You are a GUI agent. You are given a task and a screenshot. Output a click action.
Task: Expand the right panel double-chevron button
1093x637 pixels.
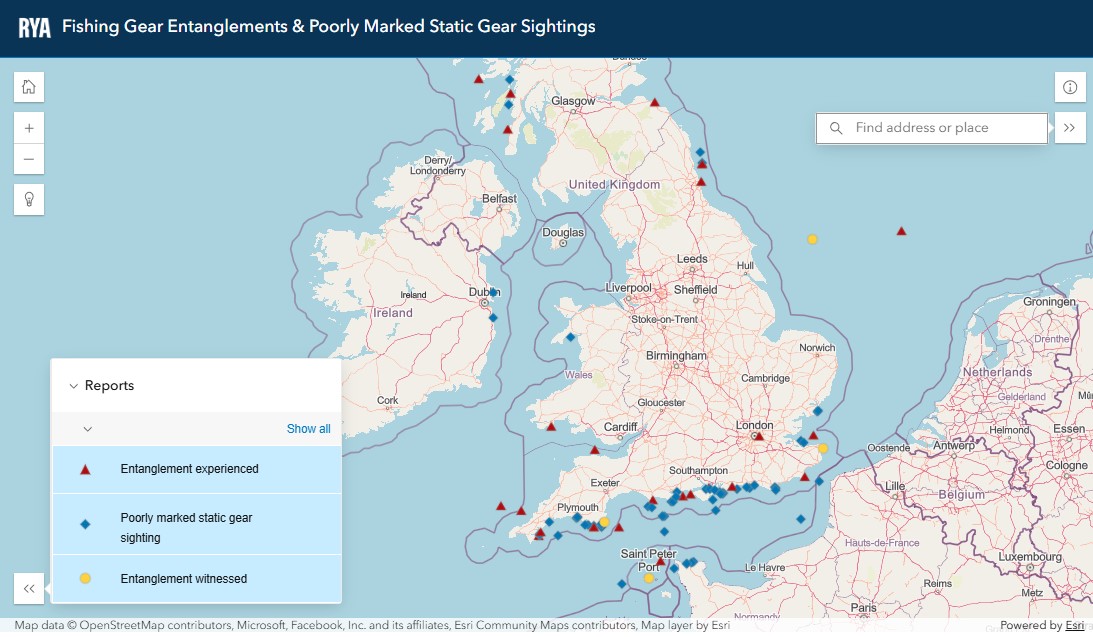1069,128
